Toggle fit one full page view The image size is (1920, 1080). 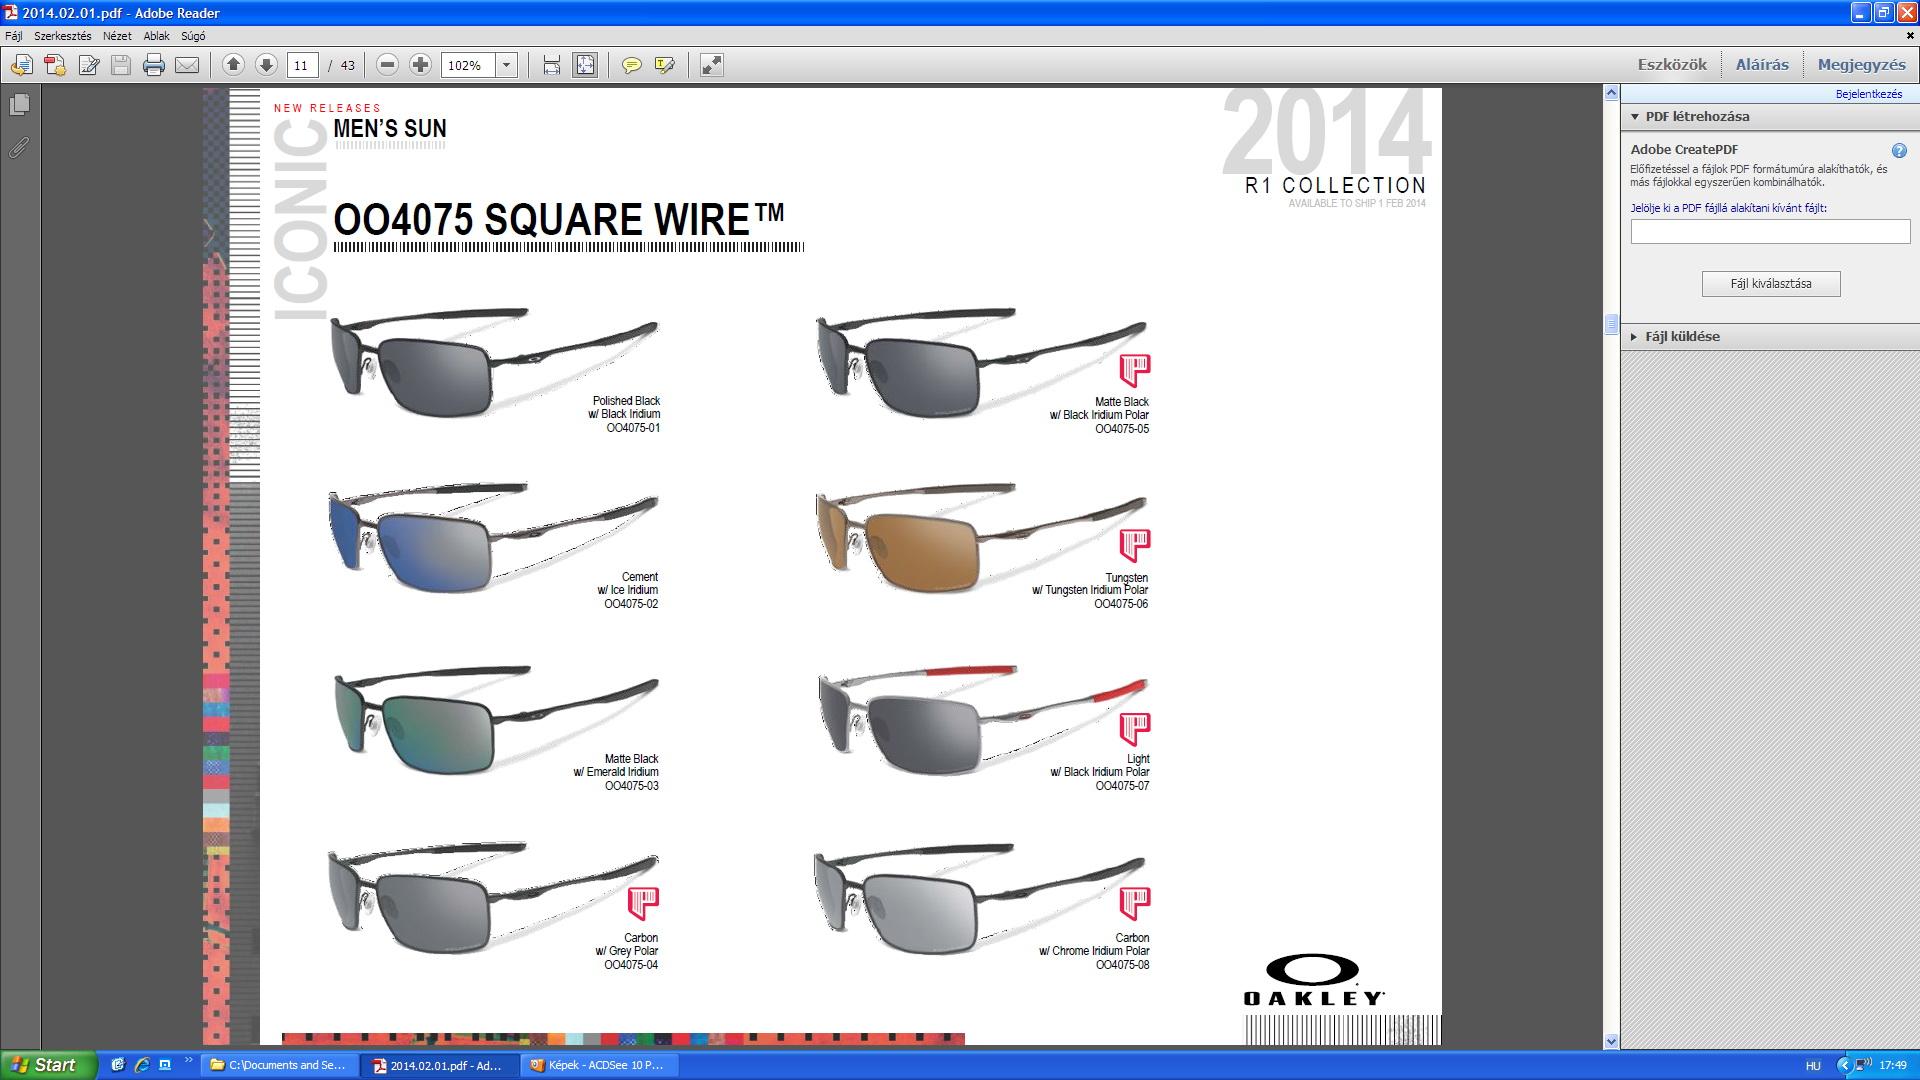click(x=585, y=65)
